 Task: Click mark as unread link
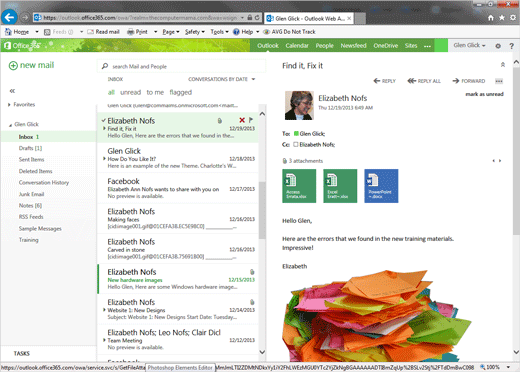point(484,94)
